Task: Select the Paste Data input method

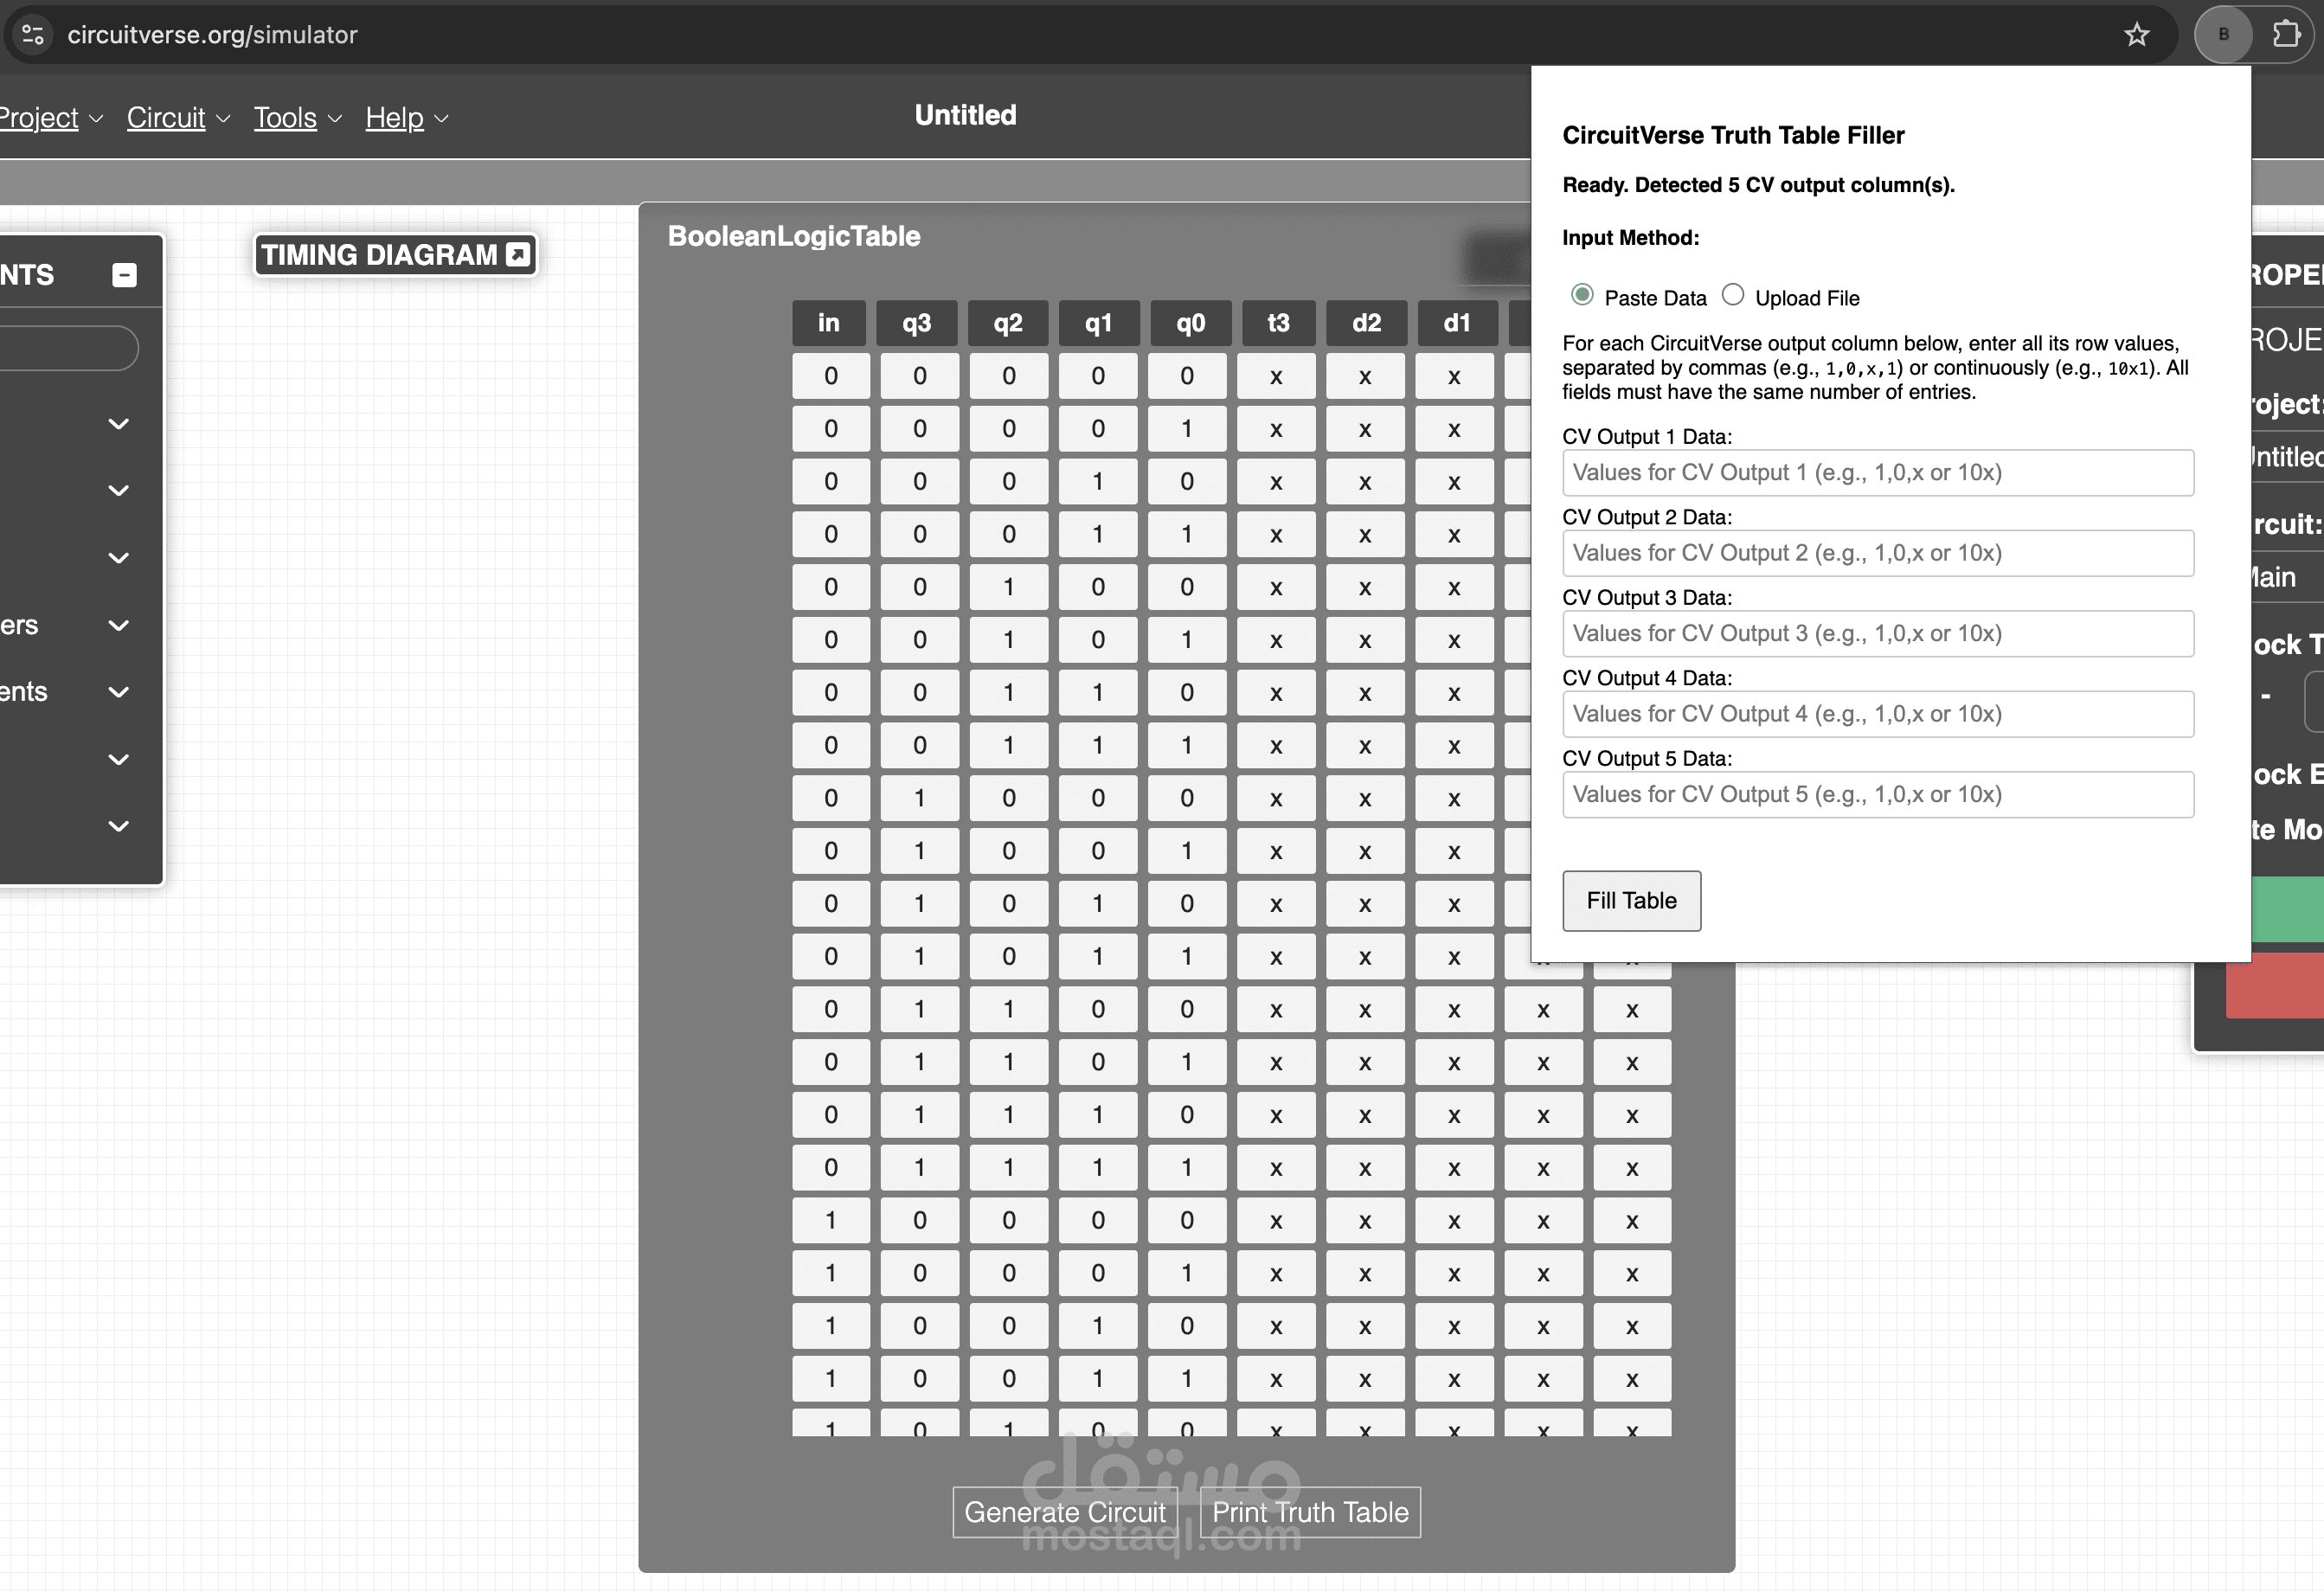Action: click(x=1582, y=295)
